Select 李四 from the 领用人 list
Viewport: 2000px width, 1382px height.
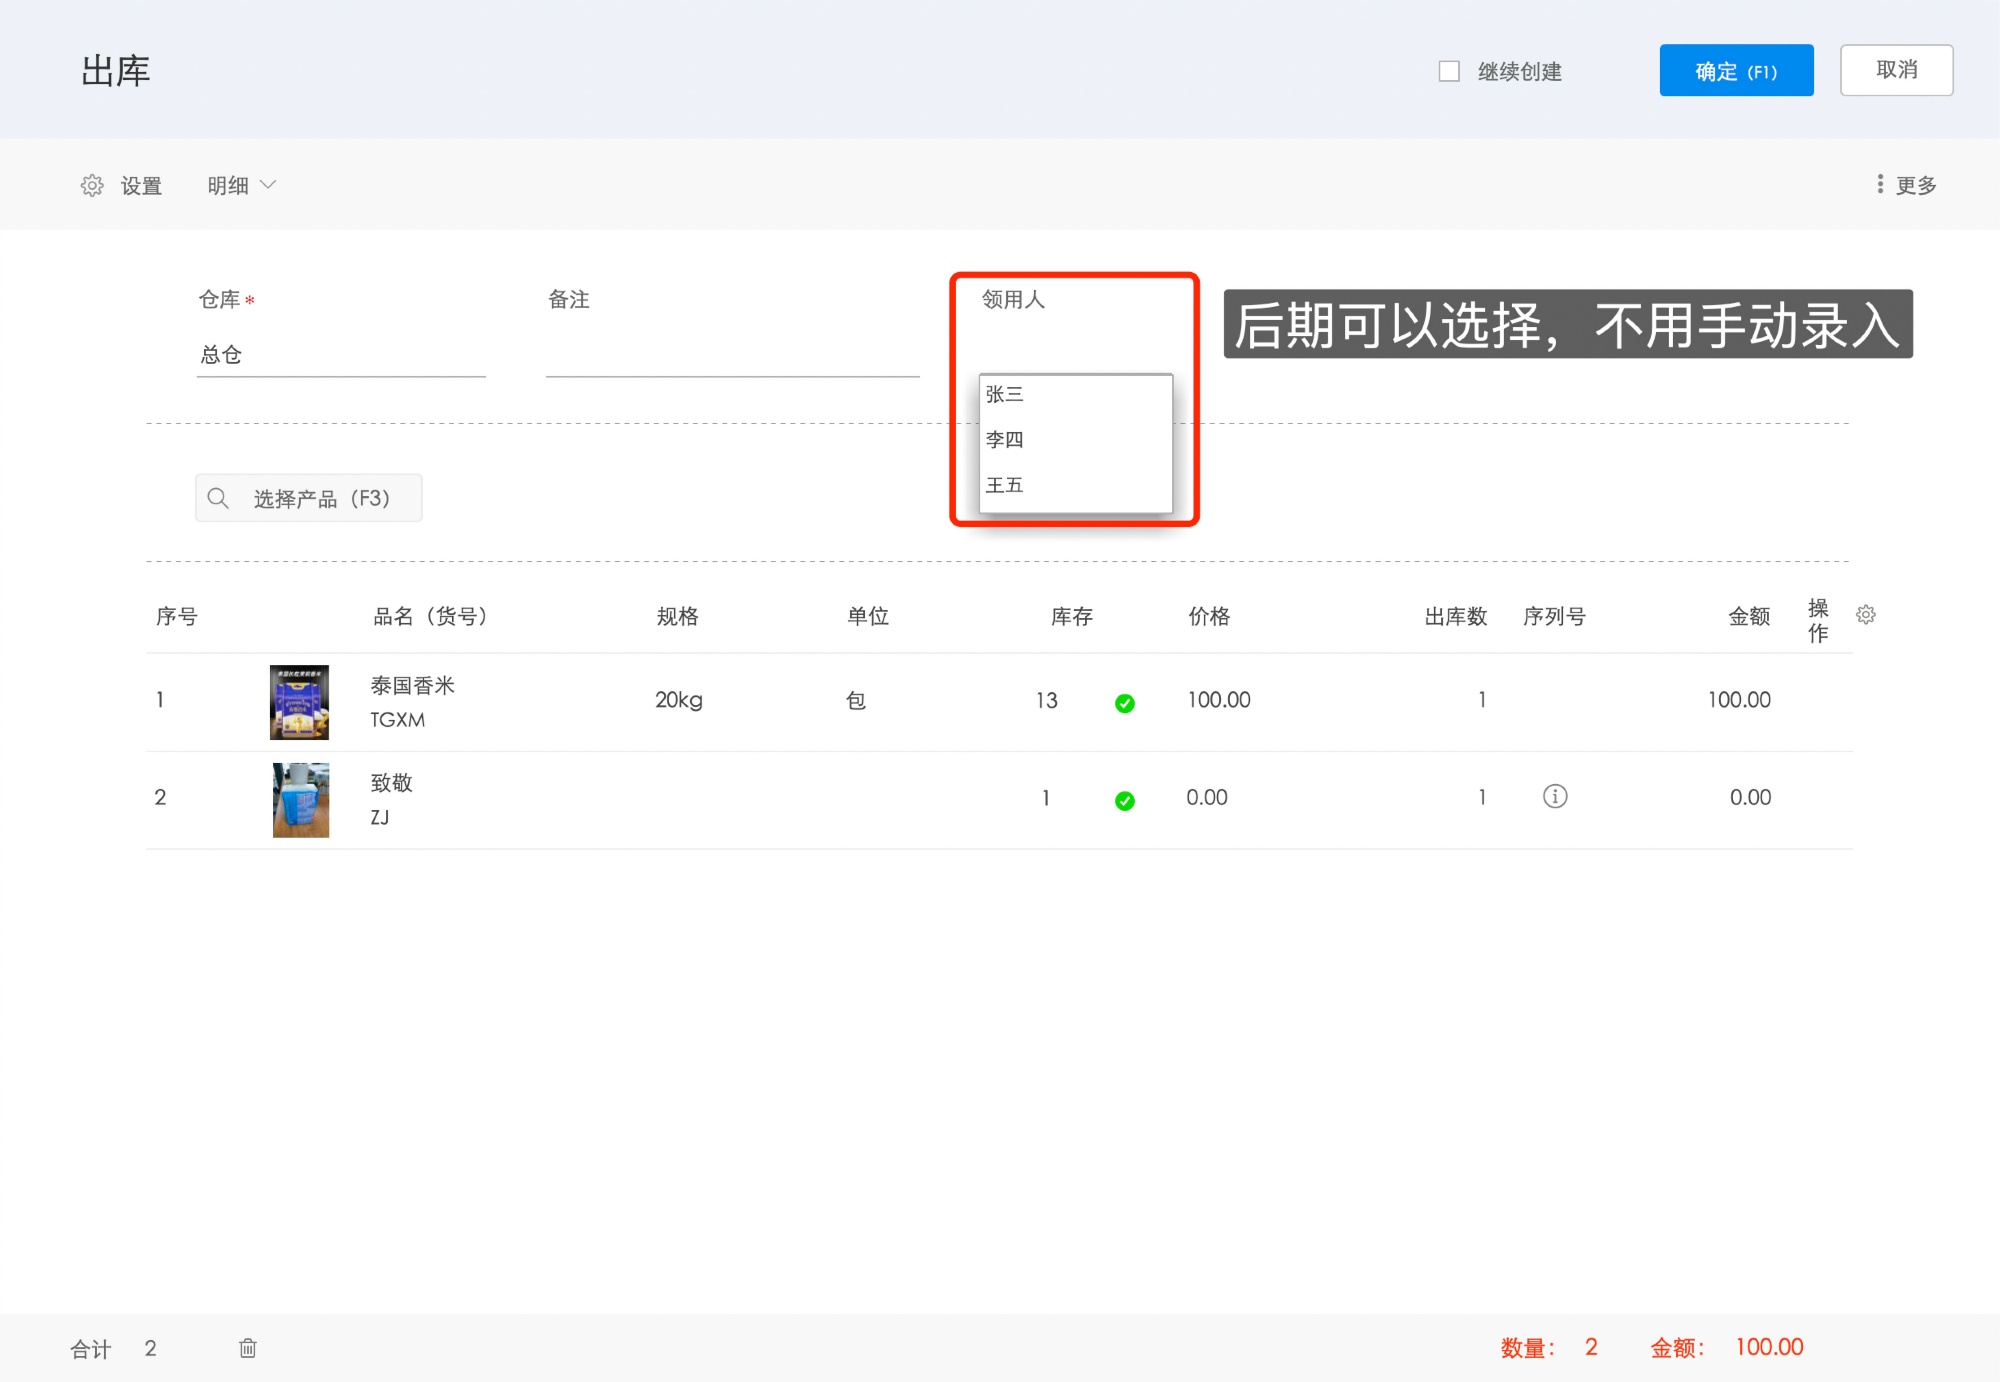click(x=1075, y=439)
